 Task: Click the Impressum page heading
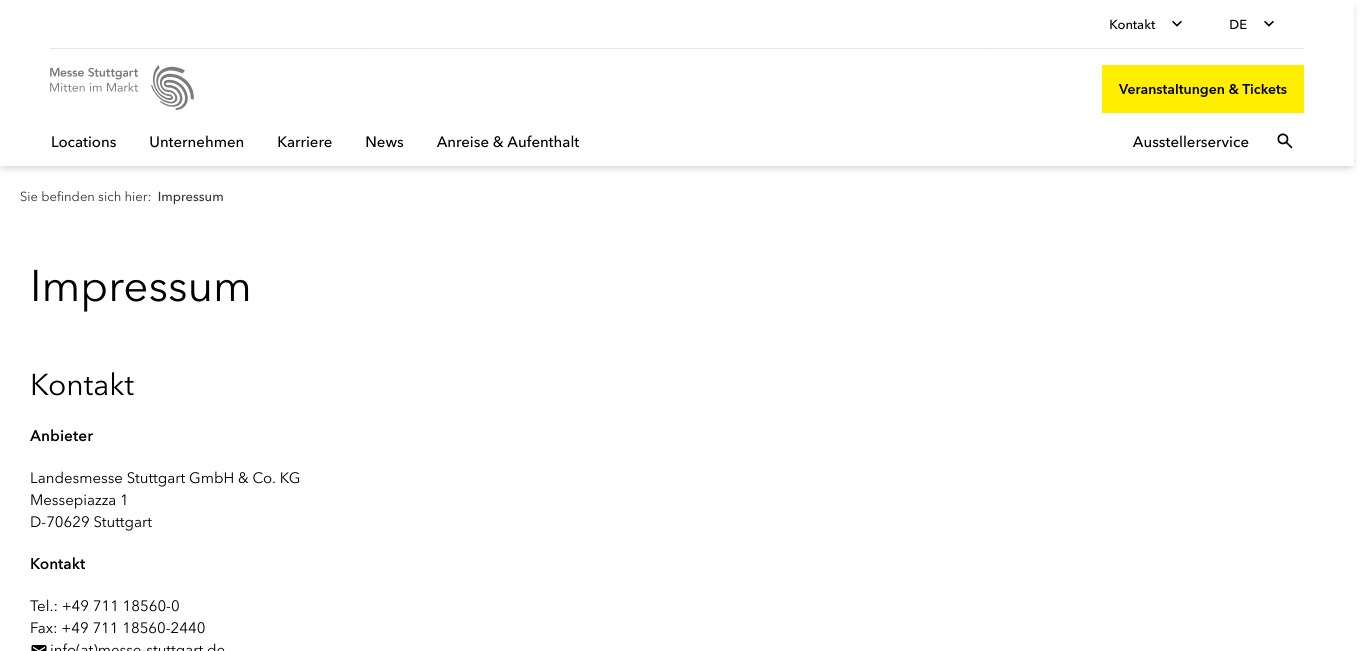[x=140, y=287]
